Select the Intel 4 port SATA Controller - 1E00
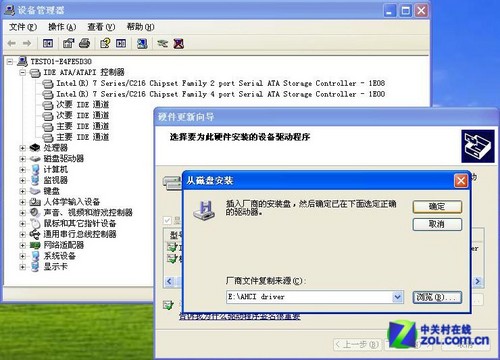 [220, 94]
